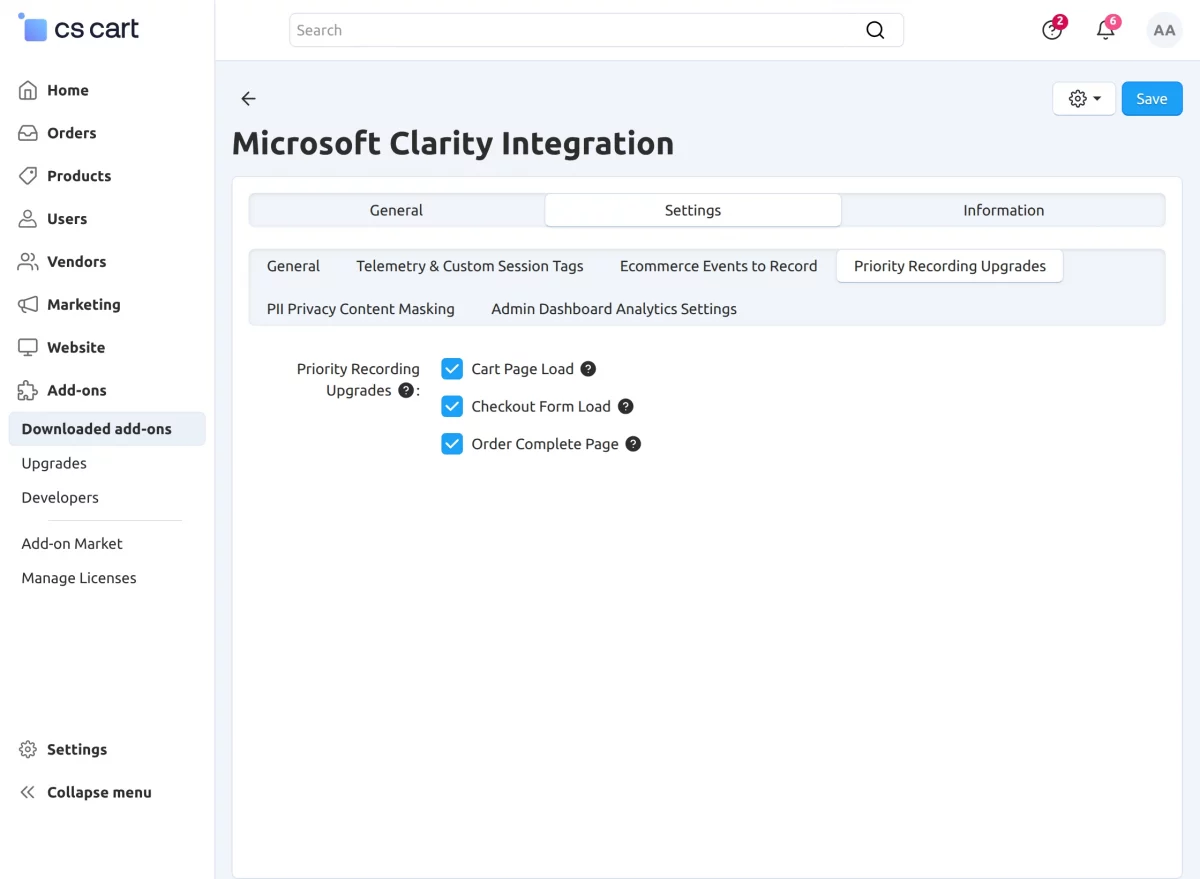Open the Information tab

(1003, 210)
